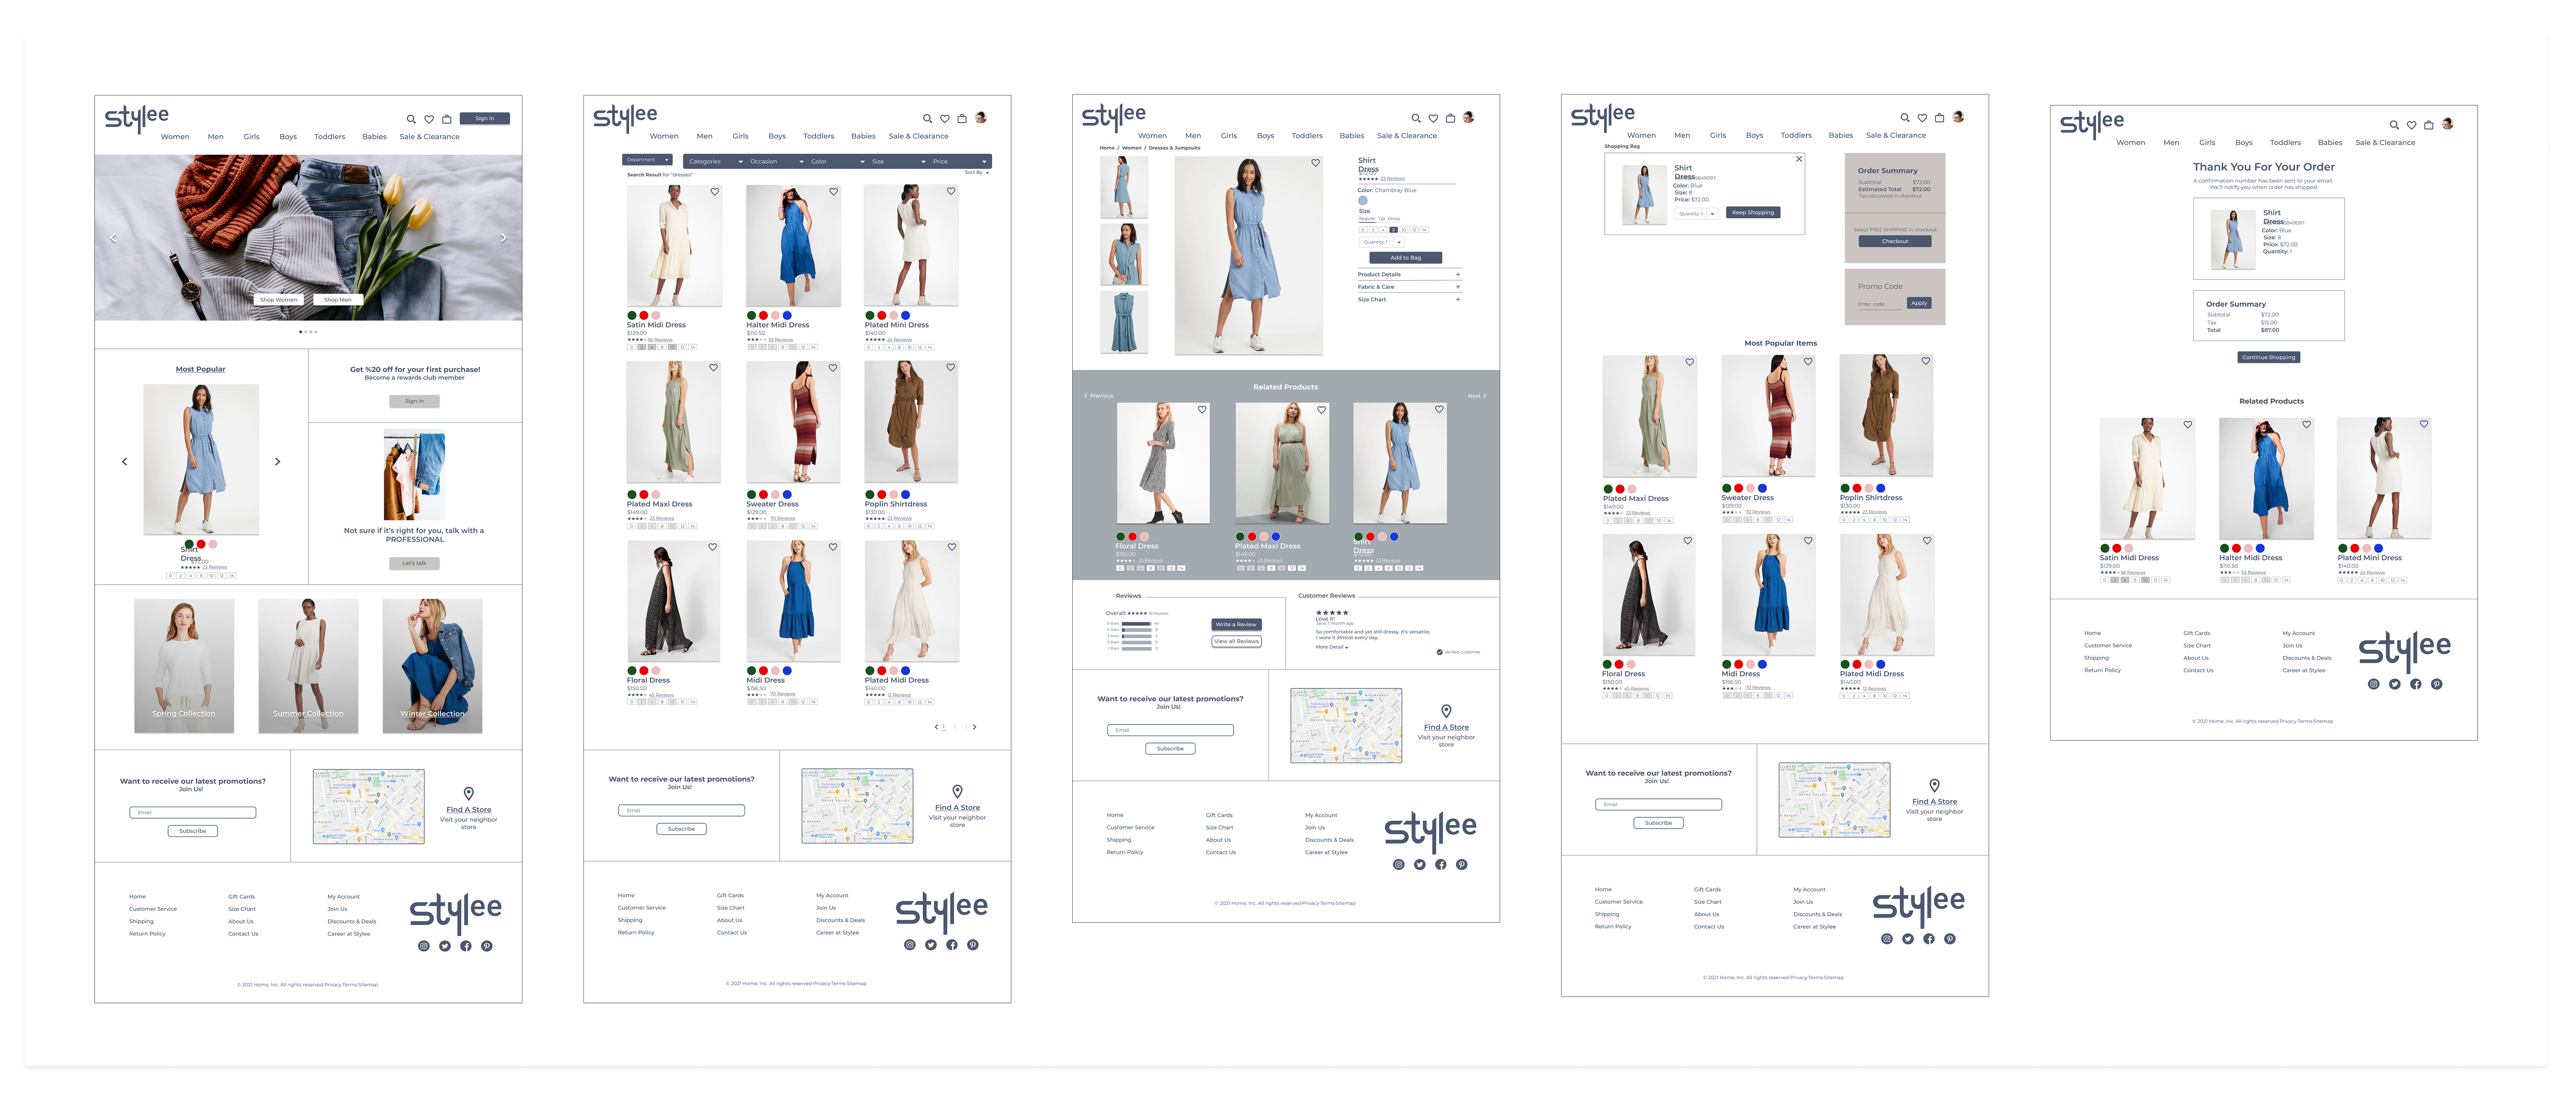
Task: Go to next search results page arrow
Action: 975,727
